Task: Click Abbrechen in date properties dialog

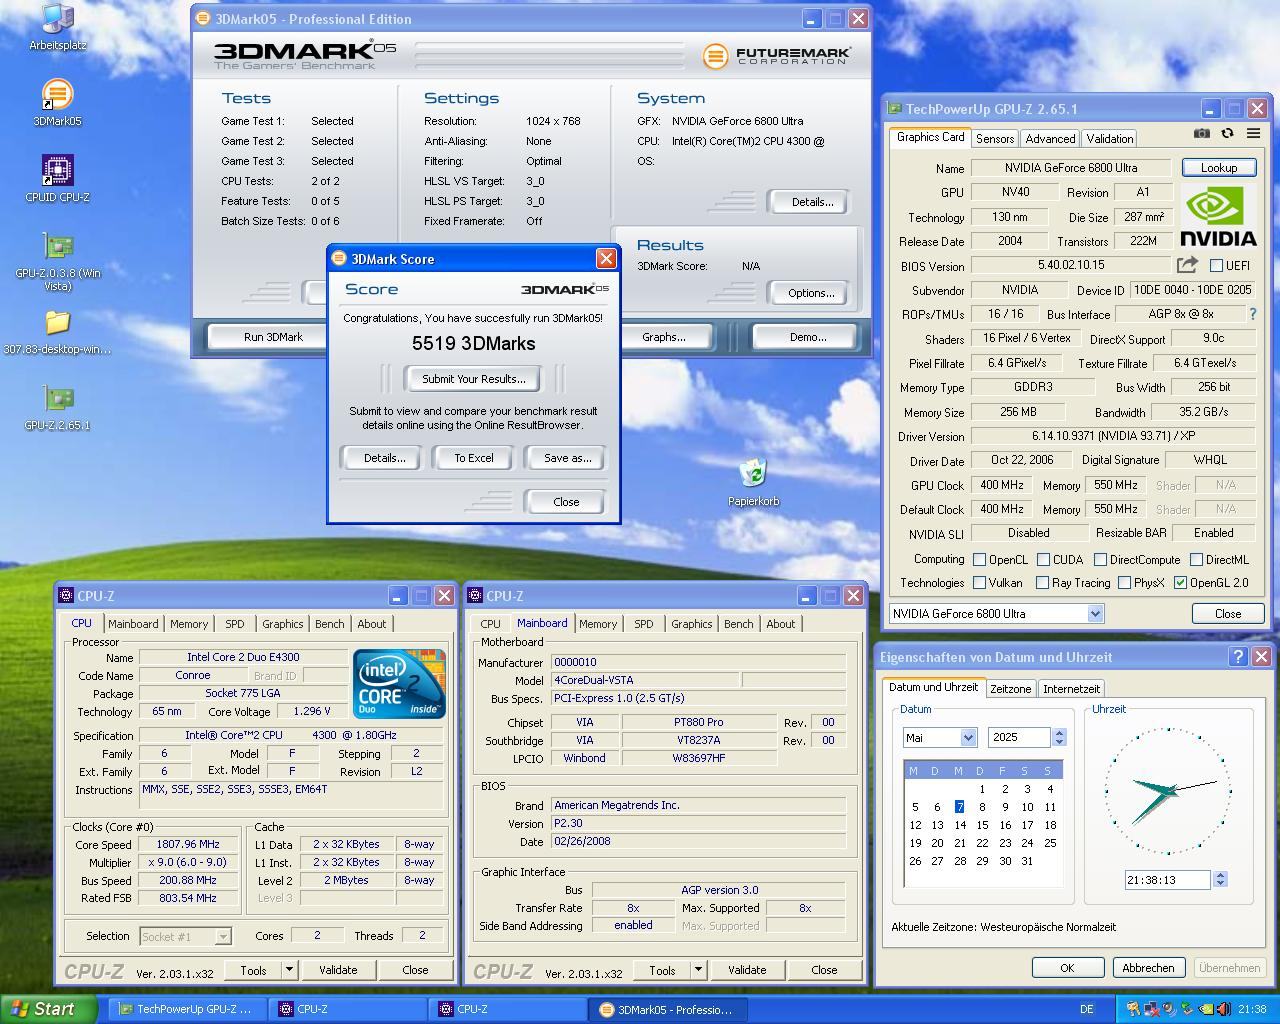Action: 1148,968
